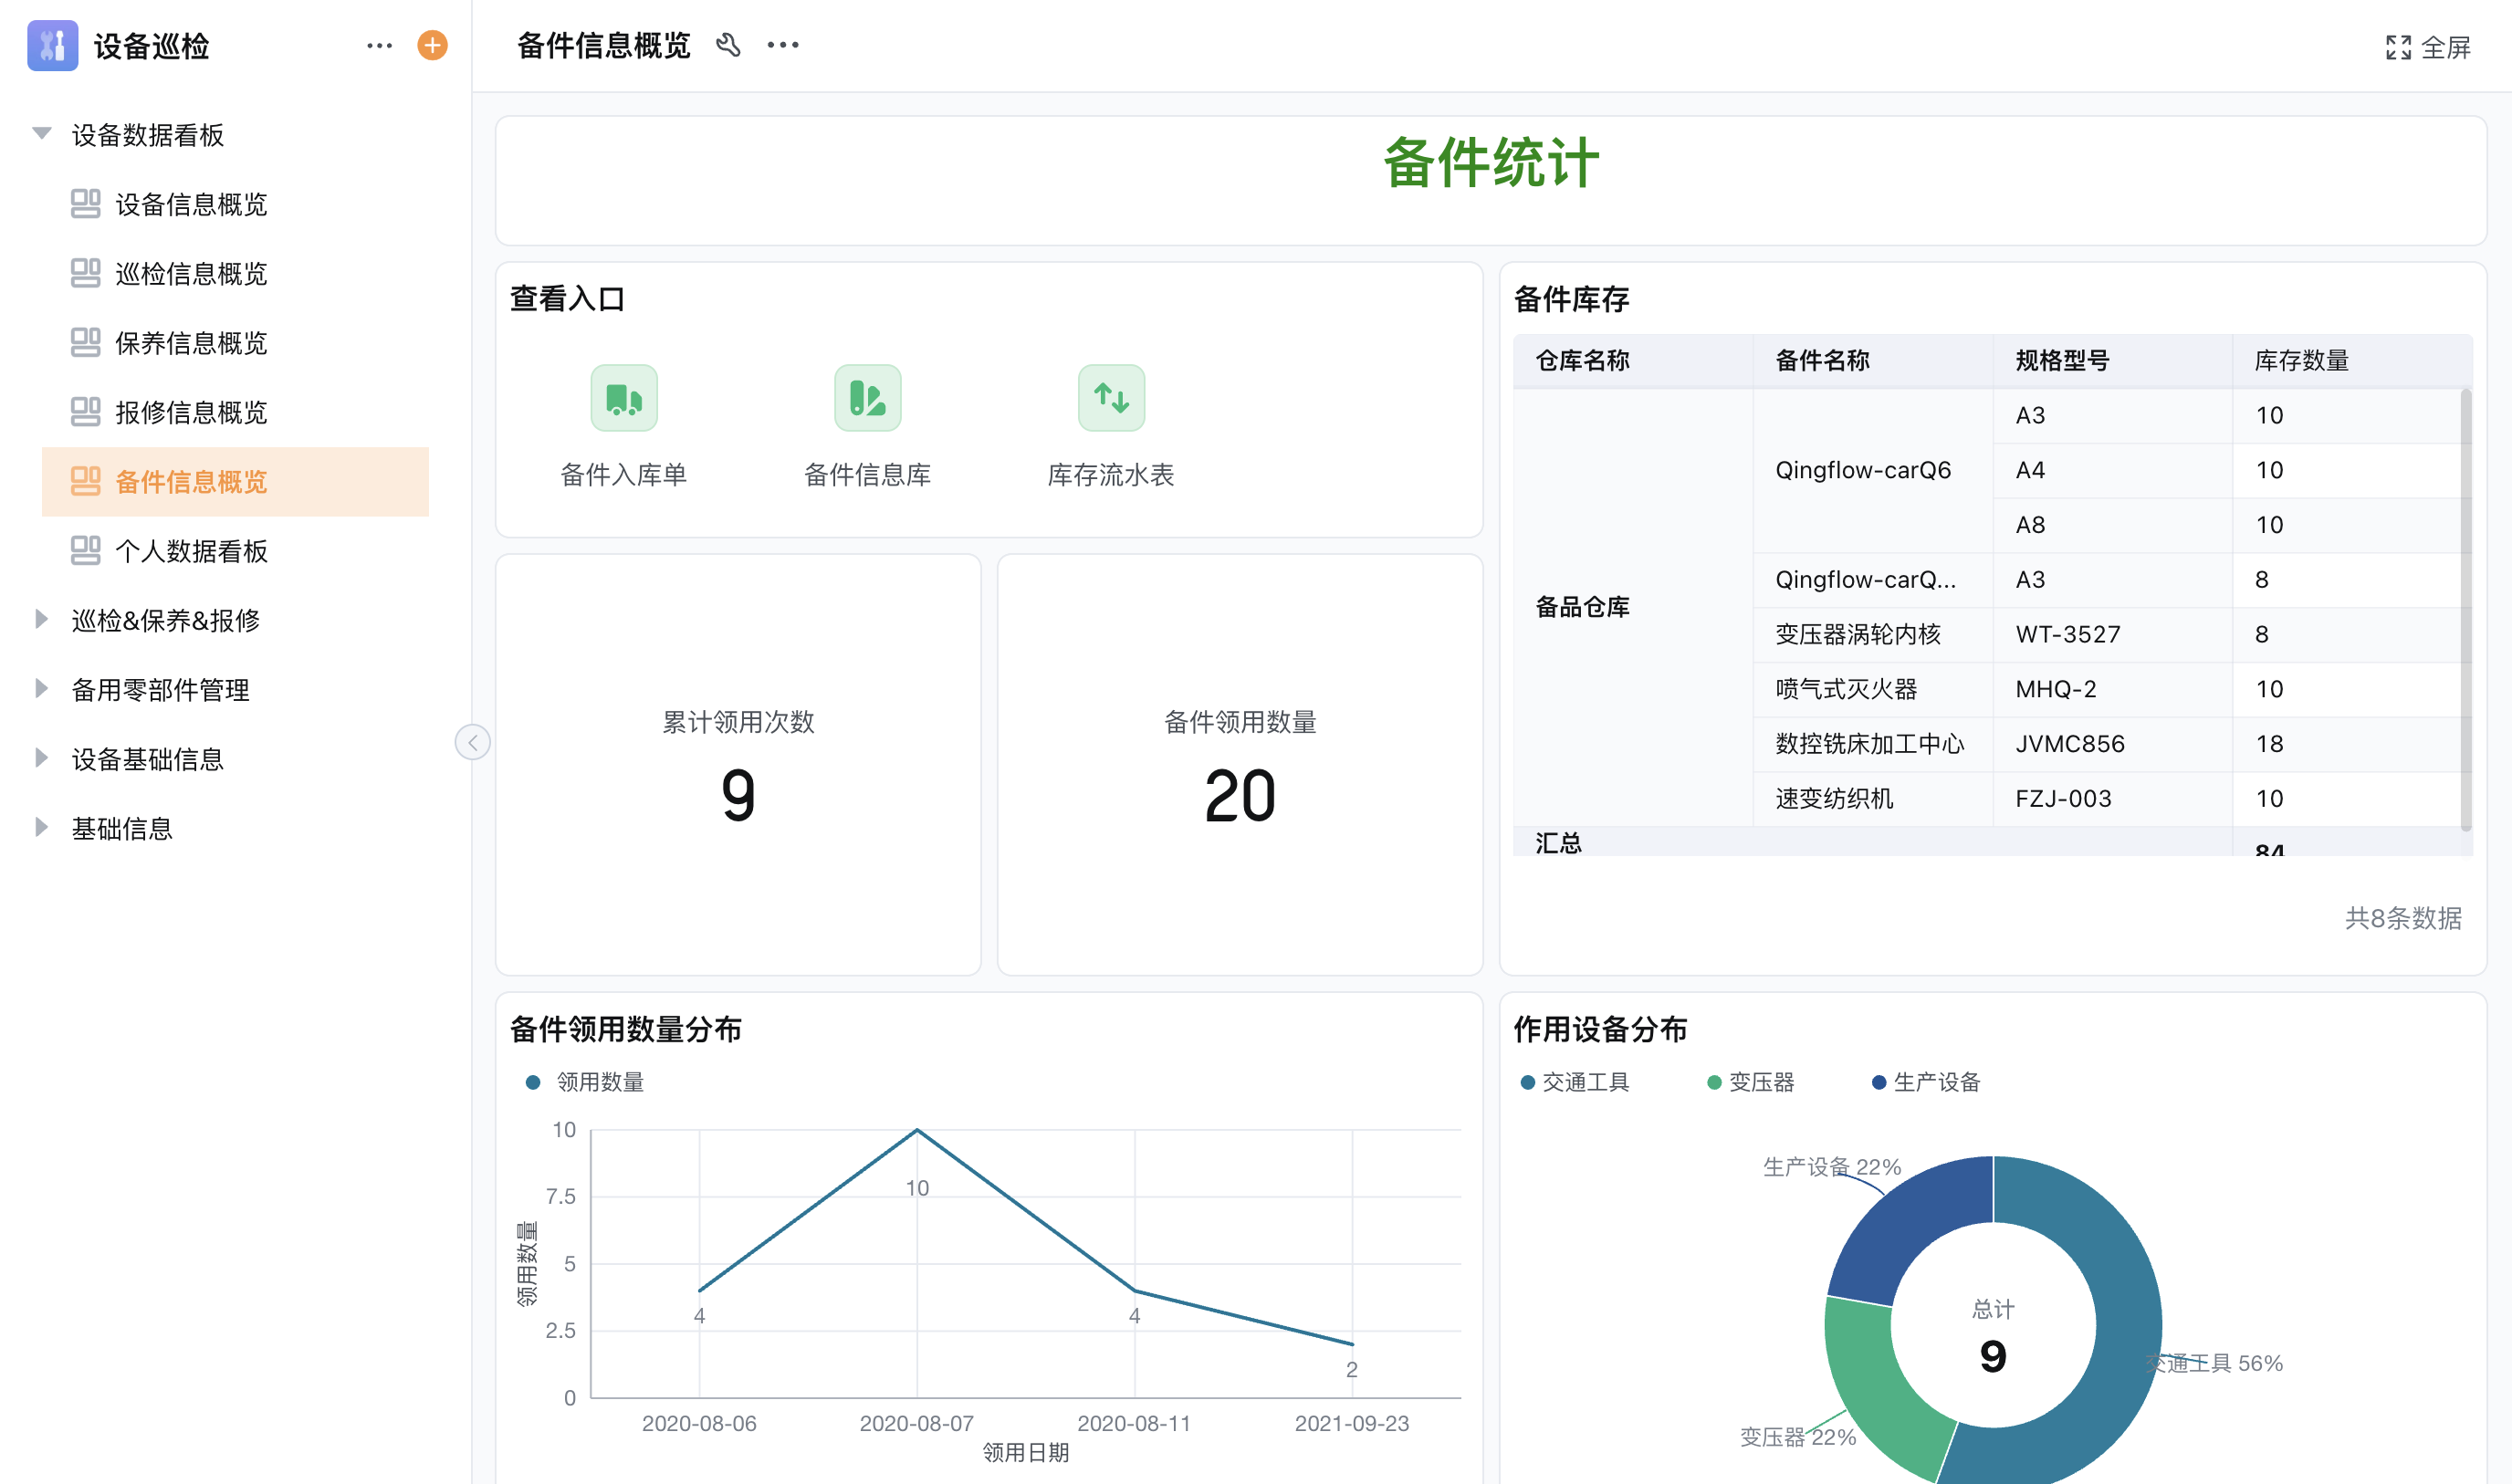Expand the 基础信息 group
Screen dimensions: 2512x1484
[x=41, y=828]
